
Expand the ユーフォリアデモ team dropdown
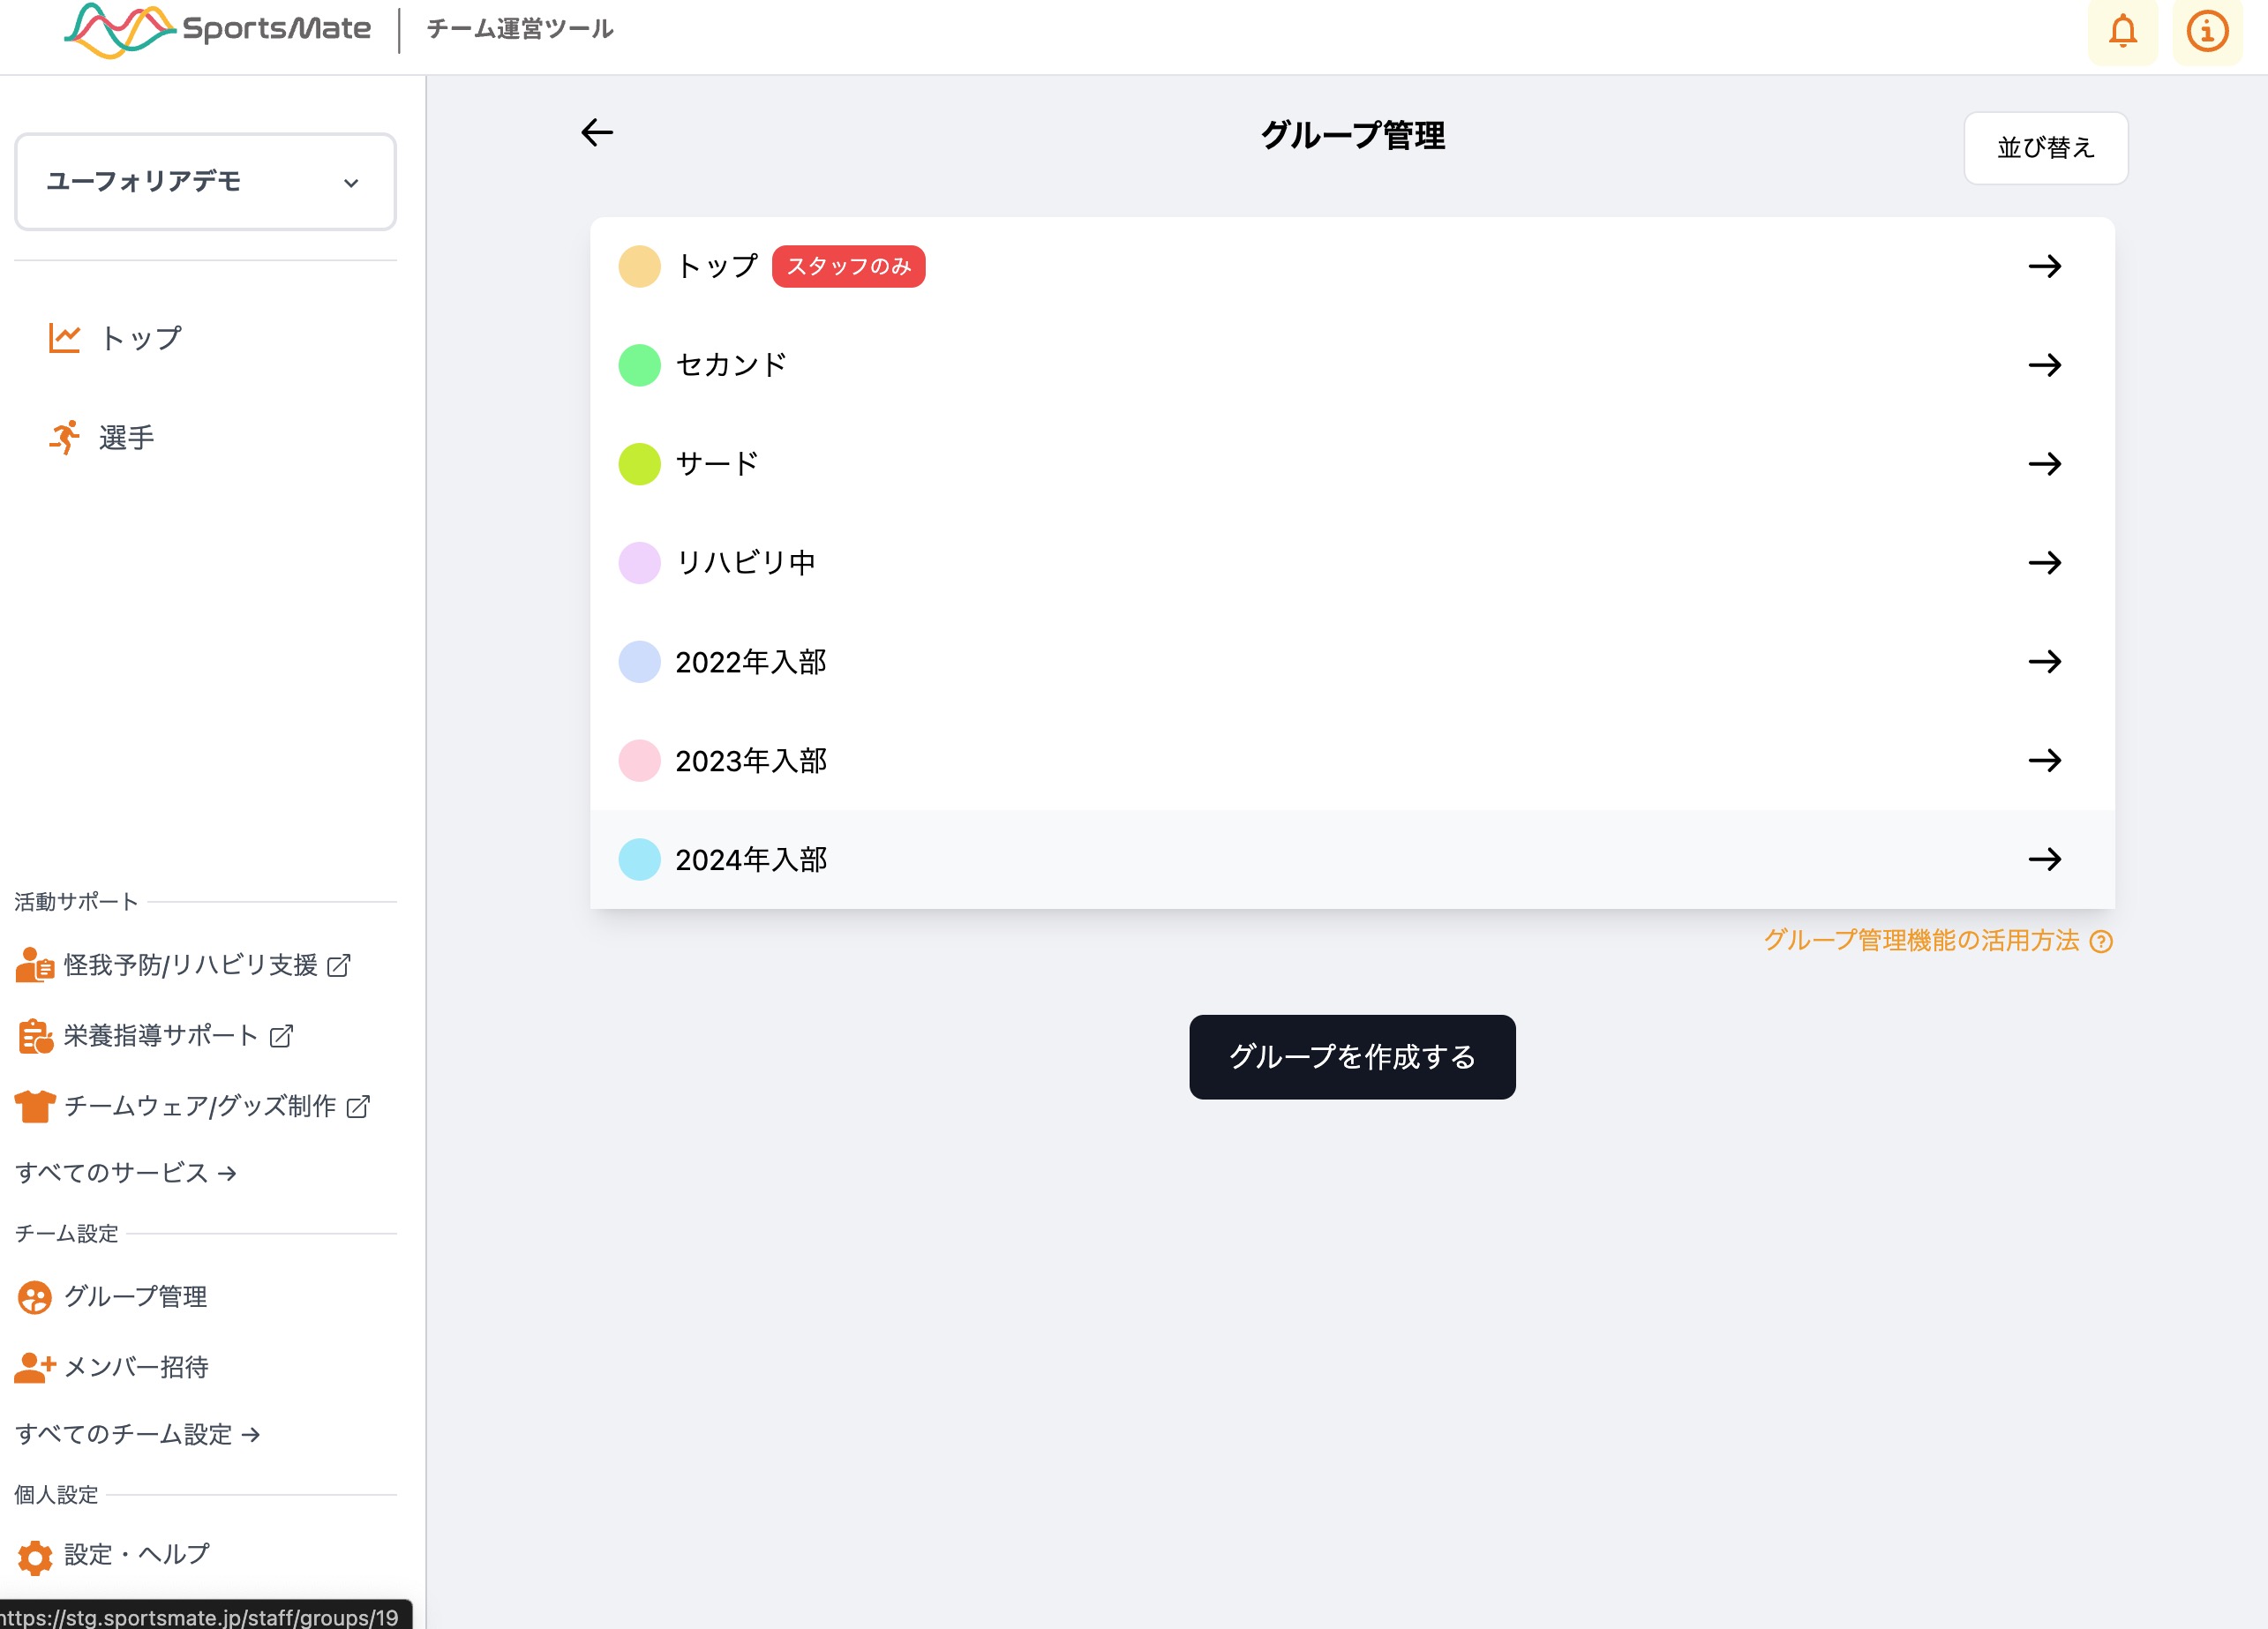(x=205, y=182)
